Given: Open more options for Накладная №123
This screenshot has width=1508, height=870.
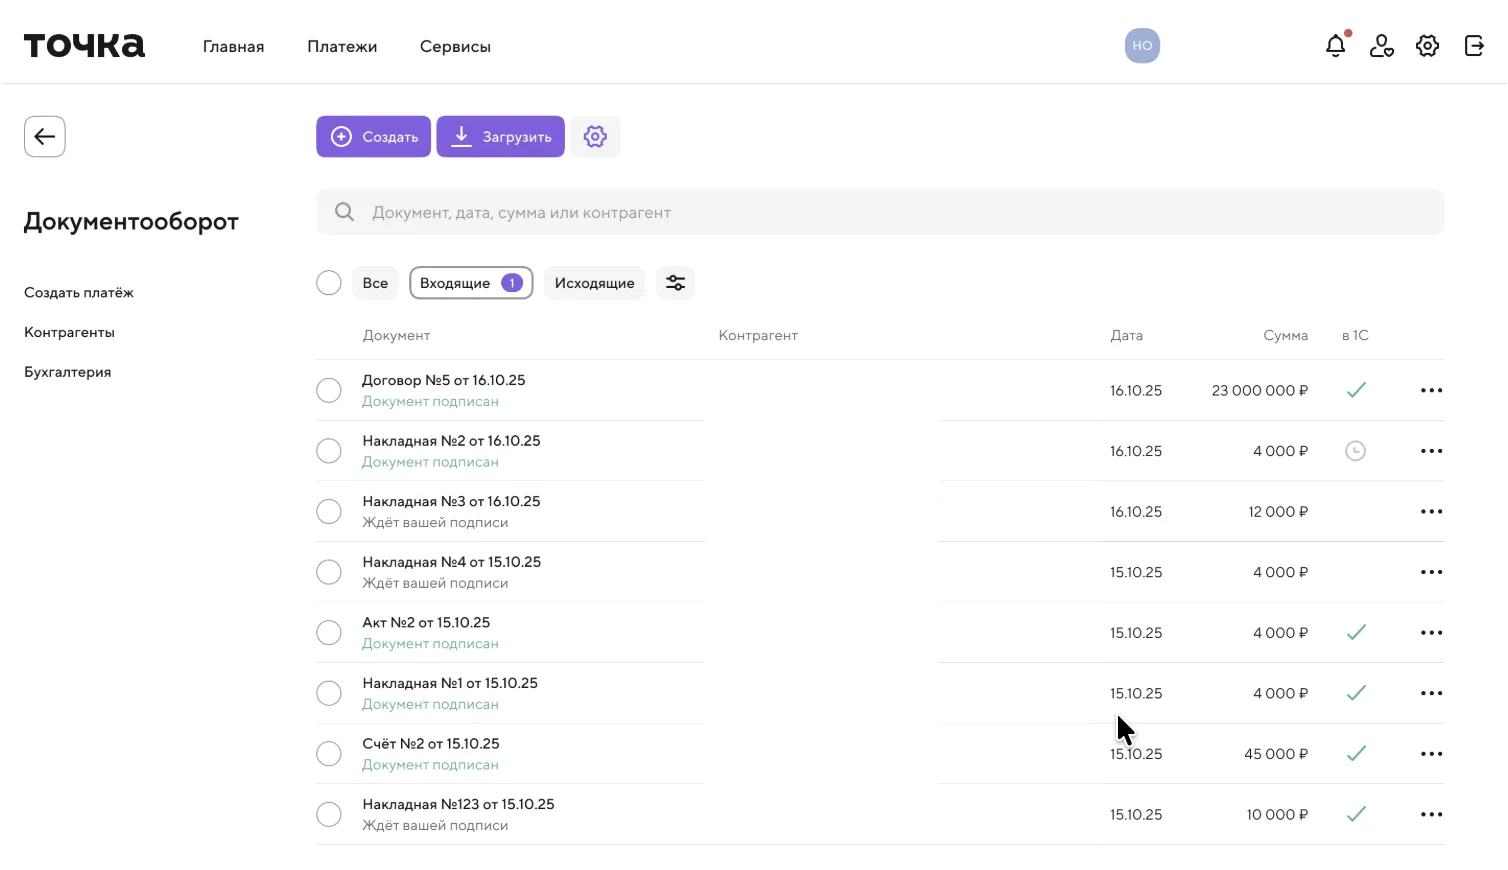Looking at the screenshot, I should (1431, 815).
